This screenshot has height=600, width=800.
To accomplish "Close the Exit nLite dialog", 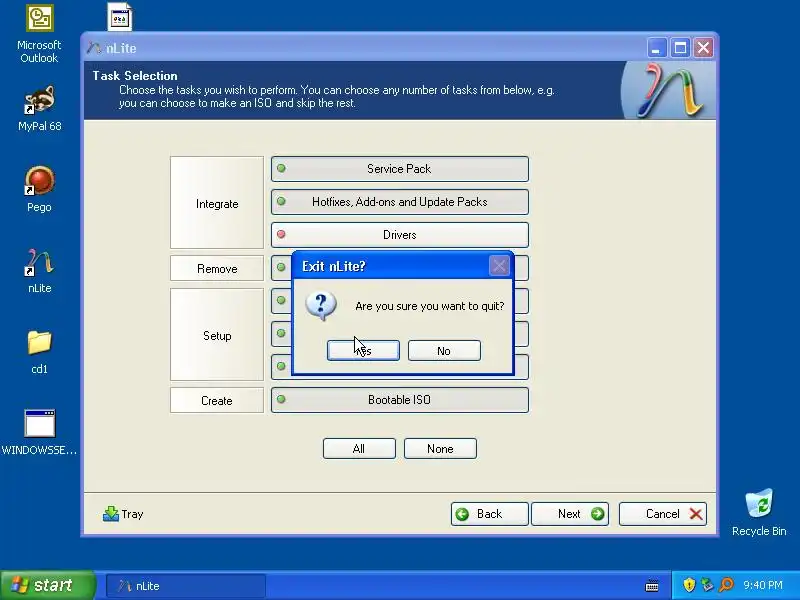I will 499,265.
